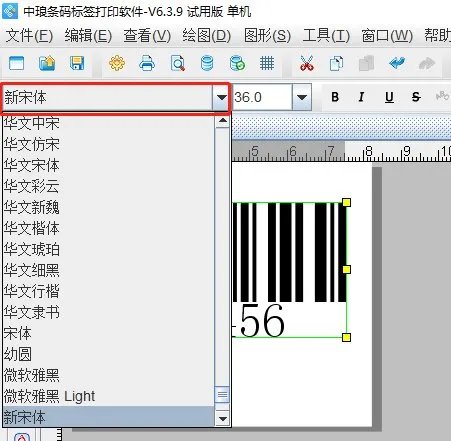The image size is (451, 441).
Task: Select 微软雅黑 Light from font list
Action: [108, 396]
